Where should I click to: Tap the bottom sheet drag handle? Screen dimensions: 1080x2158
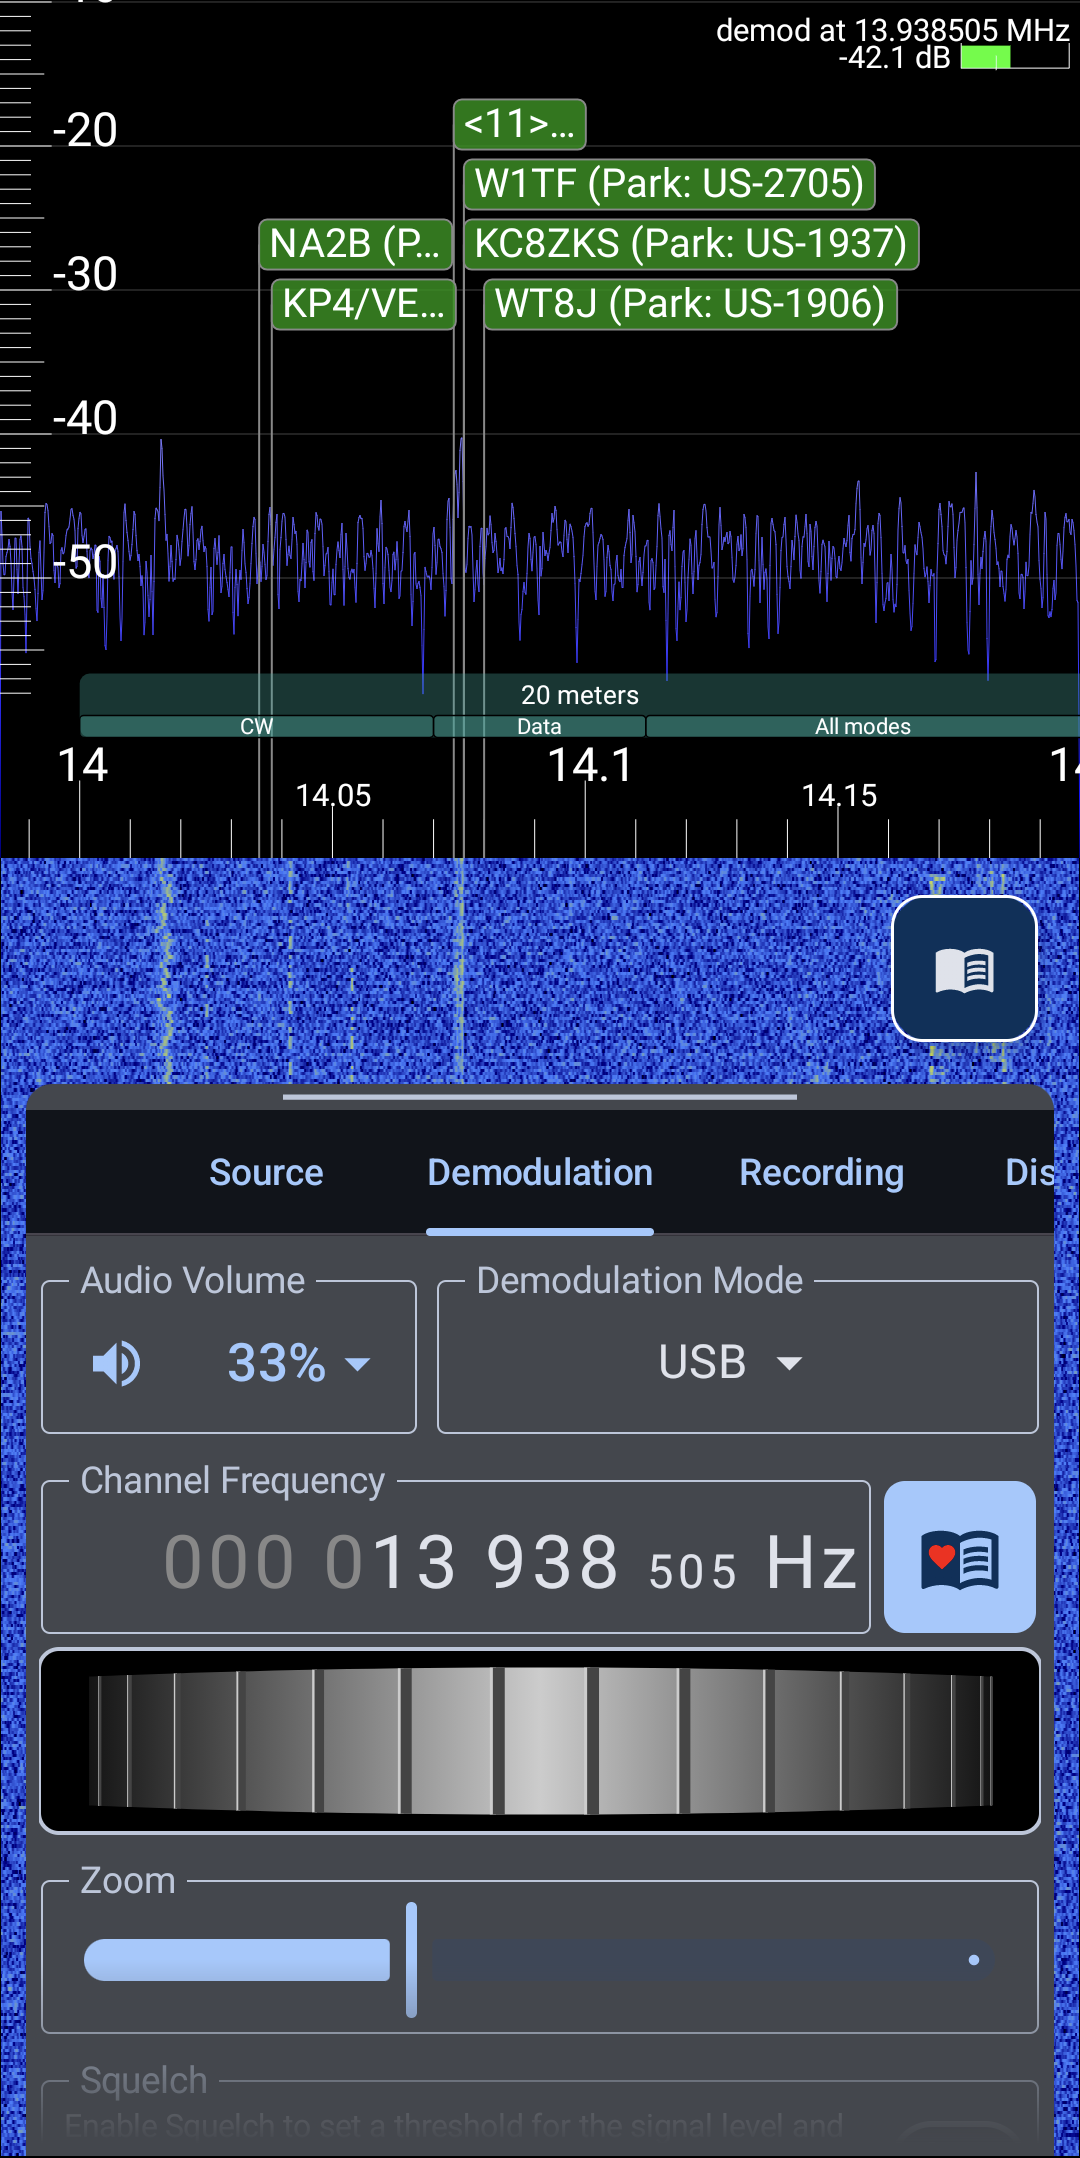(x=540, y=1097)
